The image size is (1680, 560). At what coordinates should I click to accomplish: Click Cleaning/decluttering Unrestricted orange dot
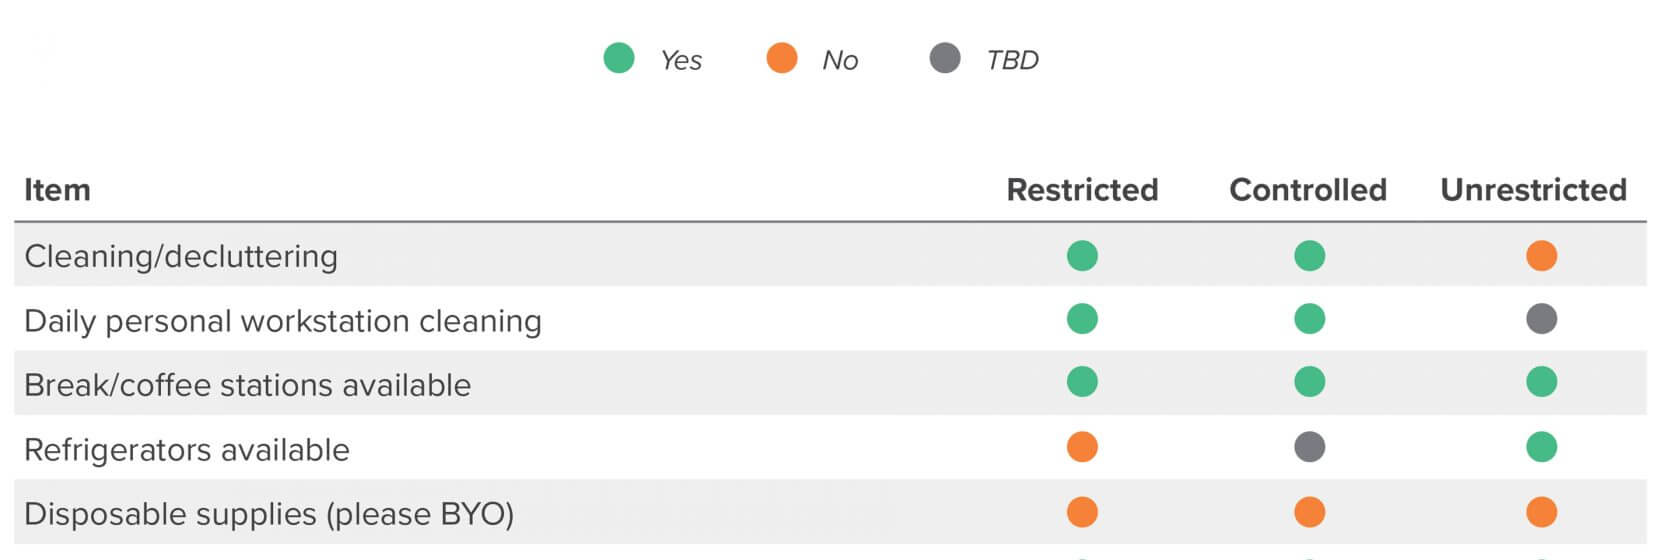pos(1542,256)
